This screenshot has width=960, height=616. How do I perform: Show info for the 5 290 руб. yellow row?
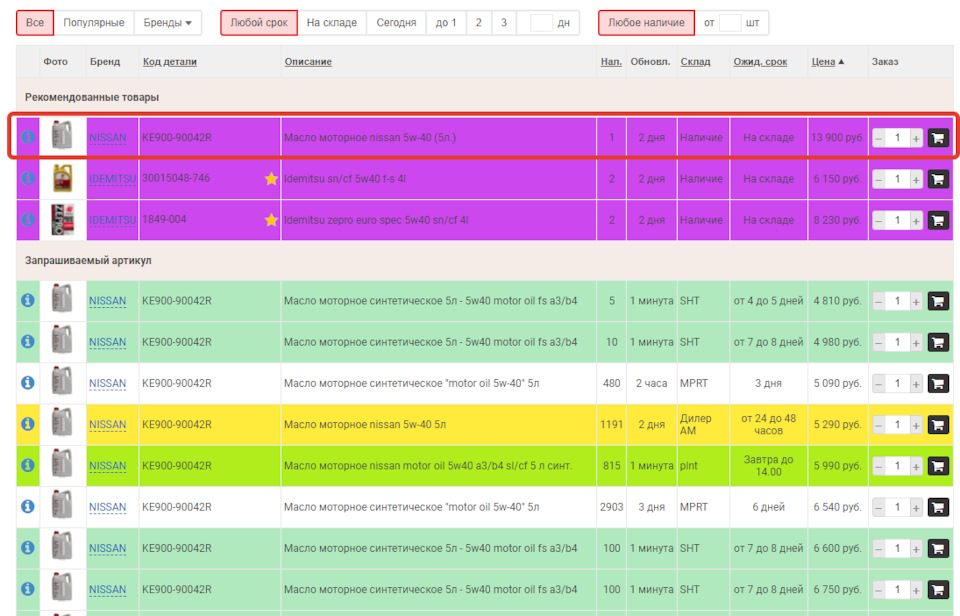click(x=28, y=424)
